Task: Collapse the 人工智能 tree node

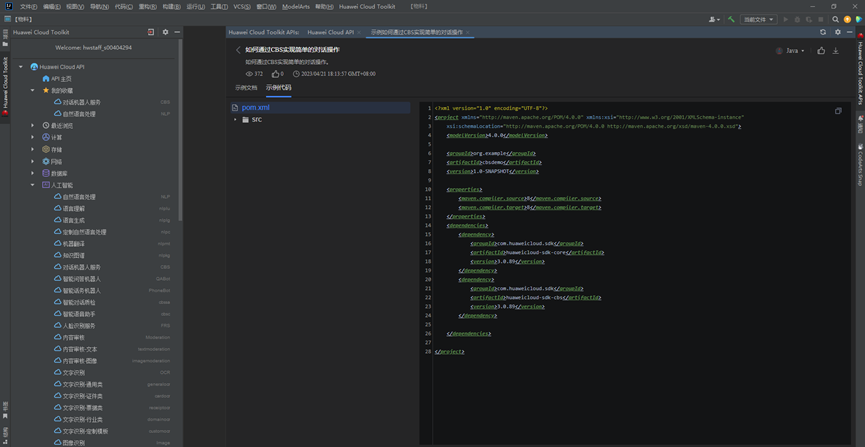Action: (33, 185)
